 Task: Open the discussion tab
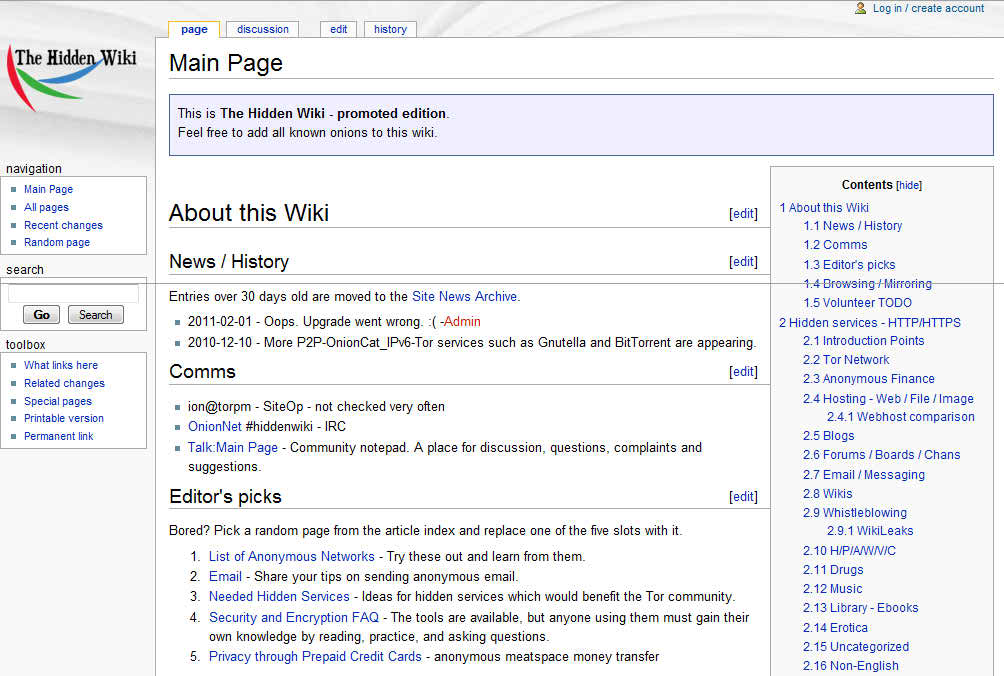263,29
